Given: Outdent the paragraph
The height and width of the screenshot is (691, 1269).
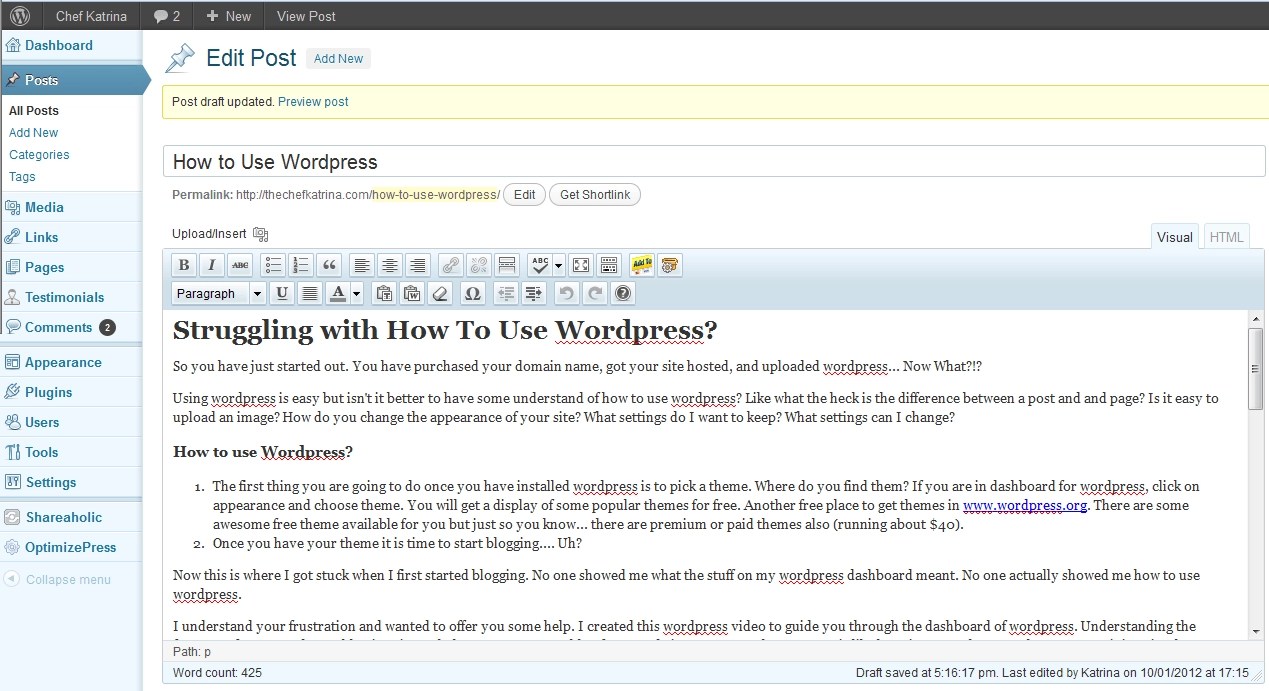Looking at the screenshot, I should [x=506, y=293].
